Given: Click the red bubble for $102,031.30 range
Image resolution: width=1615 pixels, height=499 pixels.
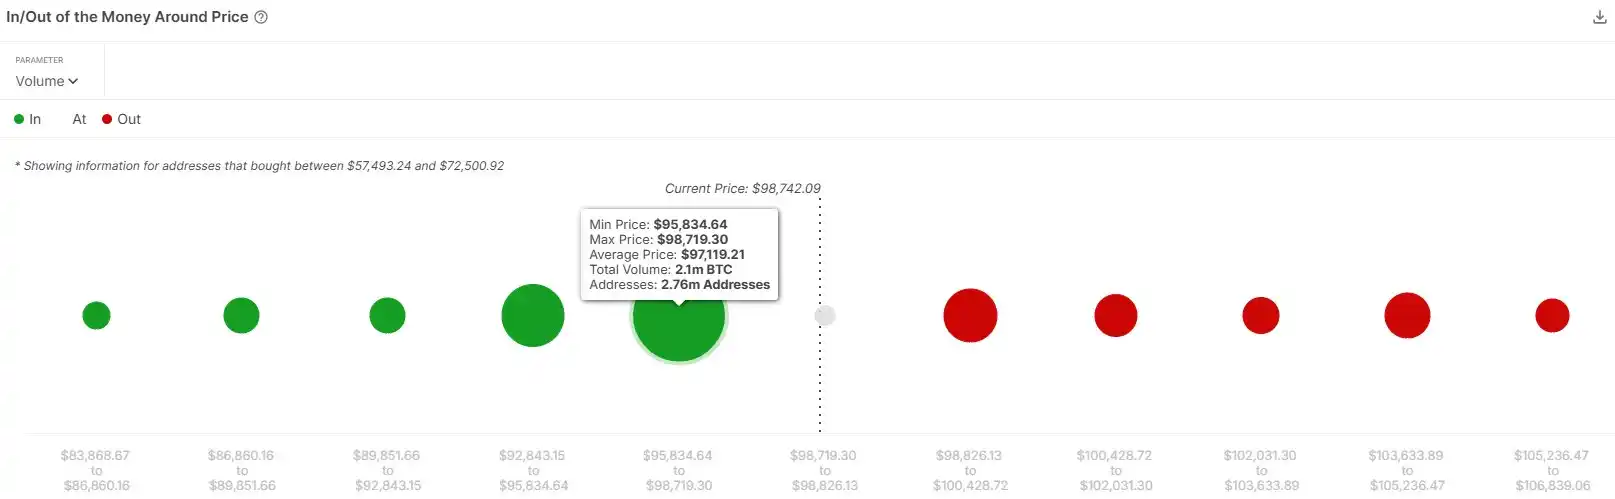Looking at the screenshot, I should [x=1261, y=316].
